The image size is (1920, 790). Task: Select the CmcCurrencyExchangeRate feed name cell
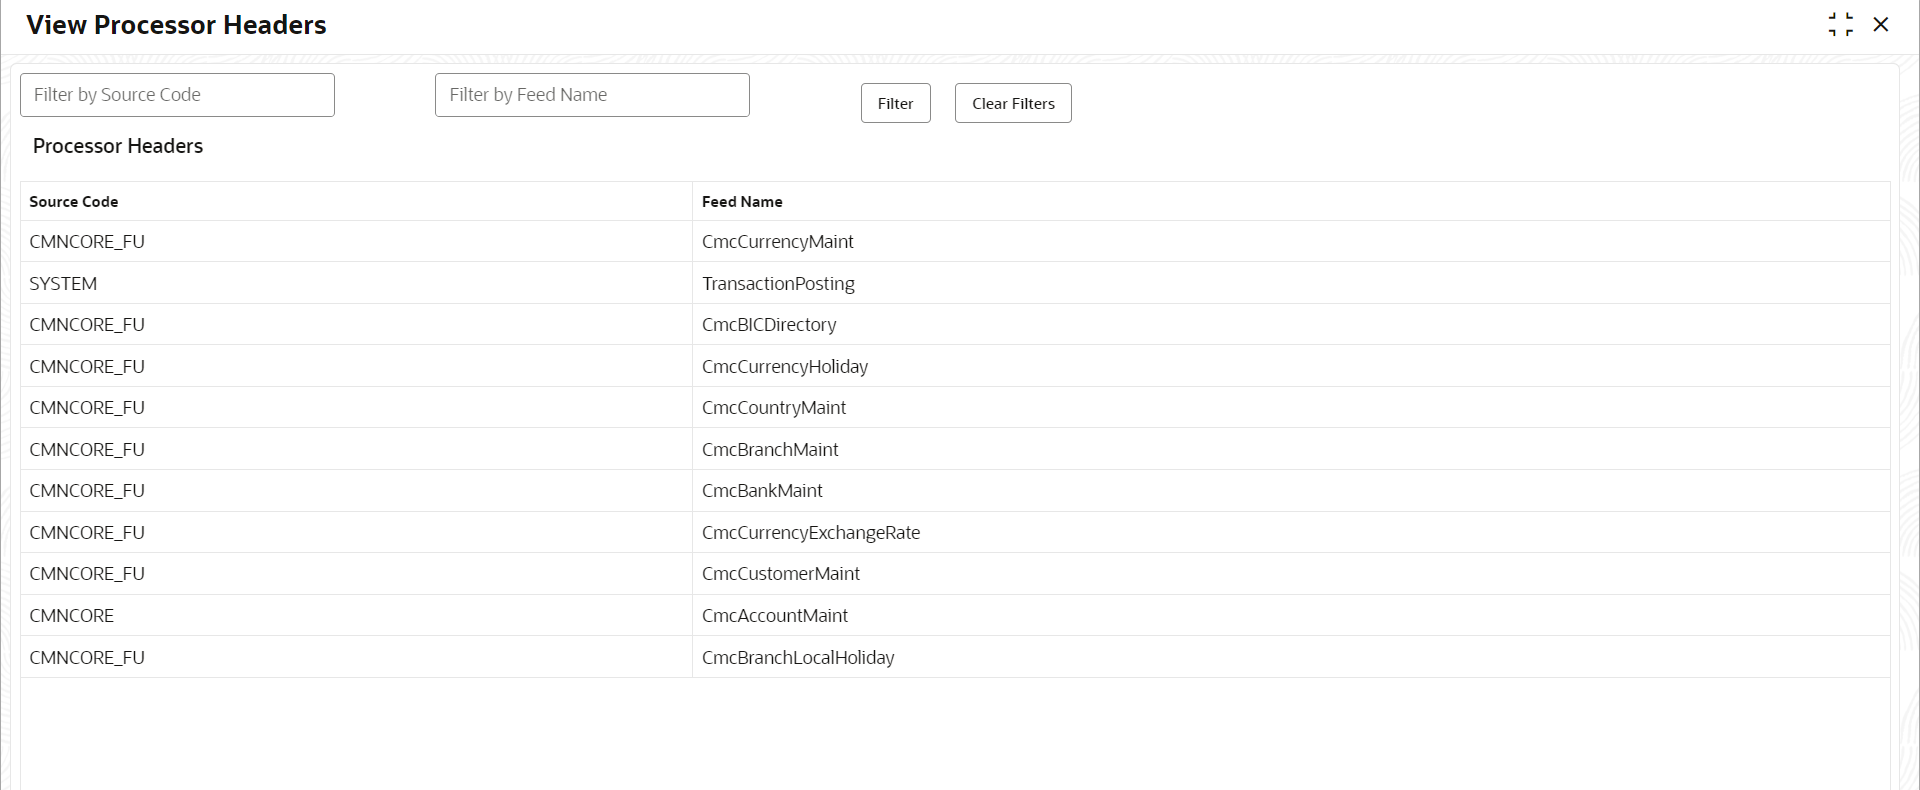pos(1291,532)
